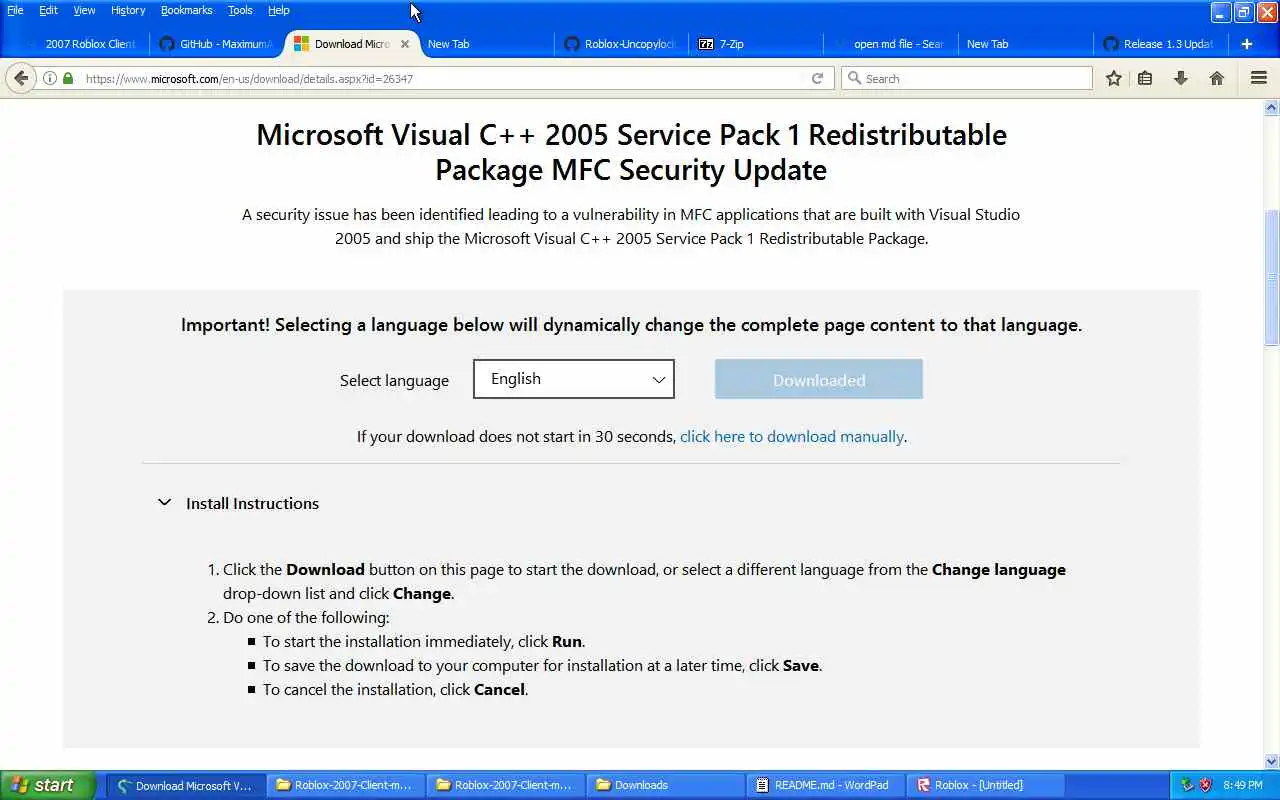This screenshot has height=800, width=1280.
Task: Switch to the 7-Zip tab
Action: (x=755, y=44)
